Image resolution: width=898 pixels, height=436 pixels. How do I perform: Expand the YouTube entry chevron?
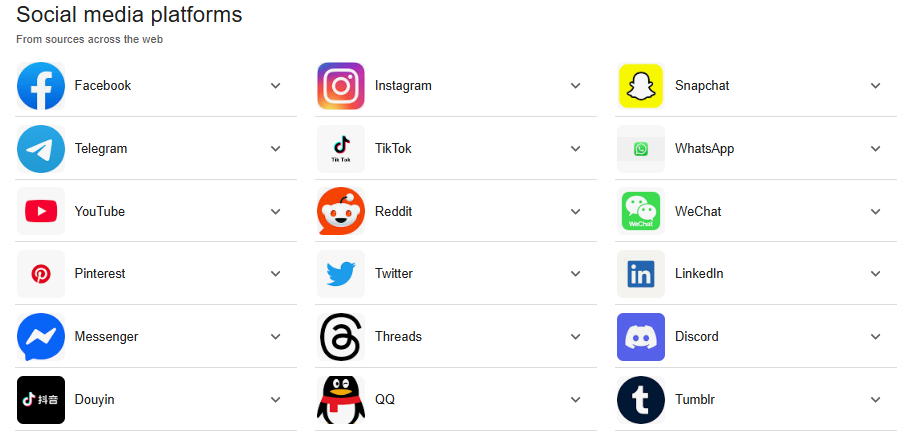[275, 211]
